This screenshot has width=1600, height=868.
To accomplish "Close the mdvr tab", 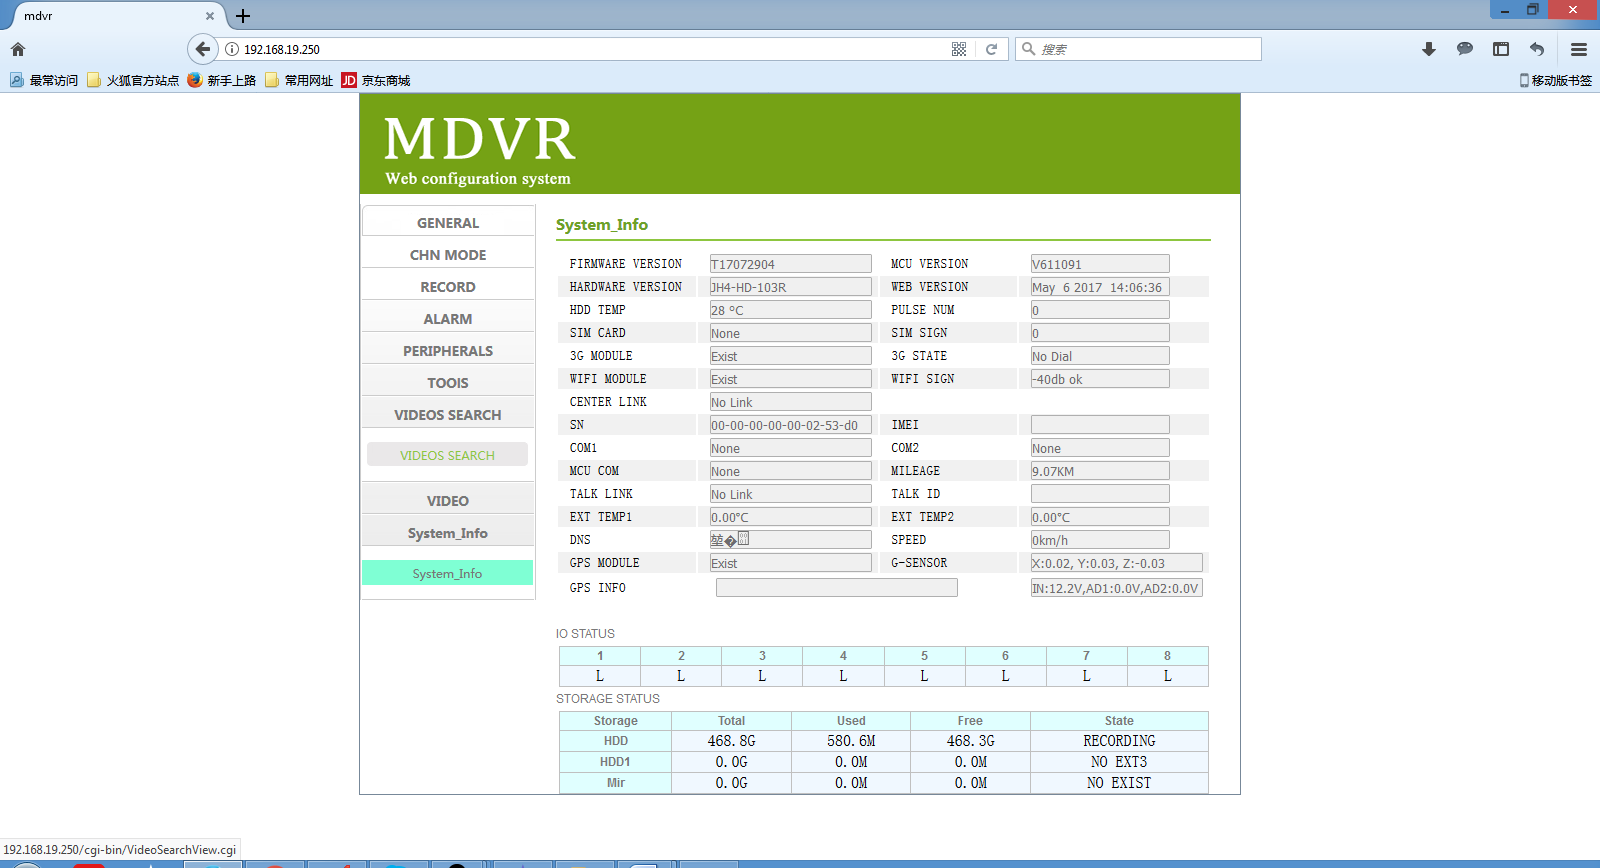I will (x=210, y=16).
